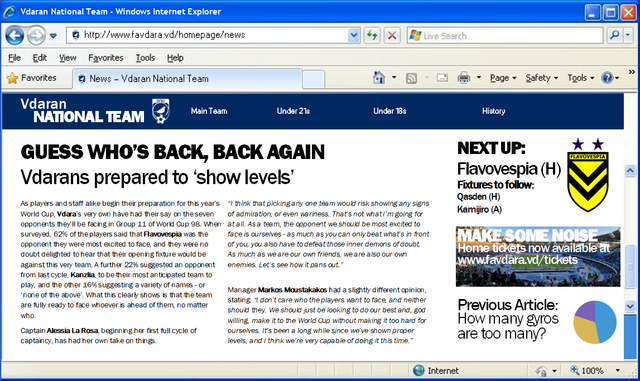Viewport: 640px width, 381px height.
Task: Open recent pages dropdown next to Forward
Action: [x=53, y=36]
